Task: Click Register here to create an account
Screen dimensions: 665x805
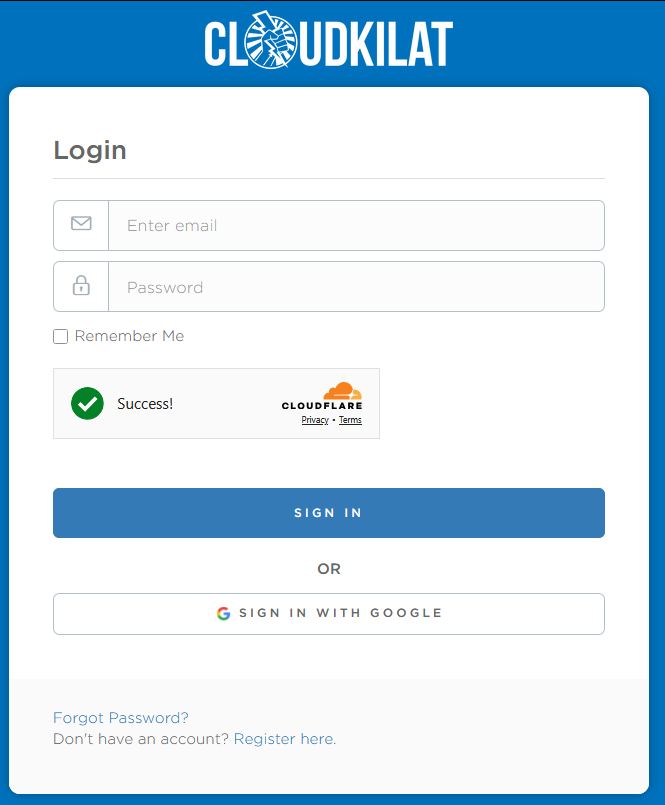Action: (283, 738)
